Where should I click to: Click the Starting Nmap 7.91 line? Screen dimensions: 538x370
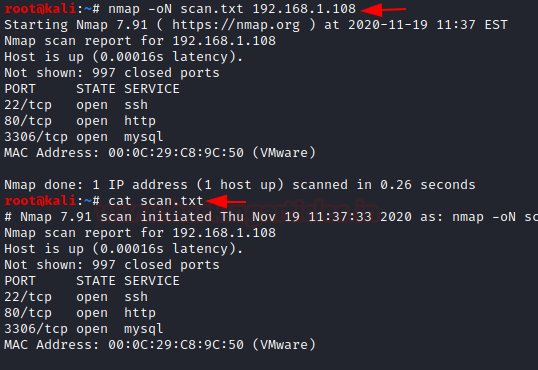tap(256, 25)
